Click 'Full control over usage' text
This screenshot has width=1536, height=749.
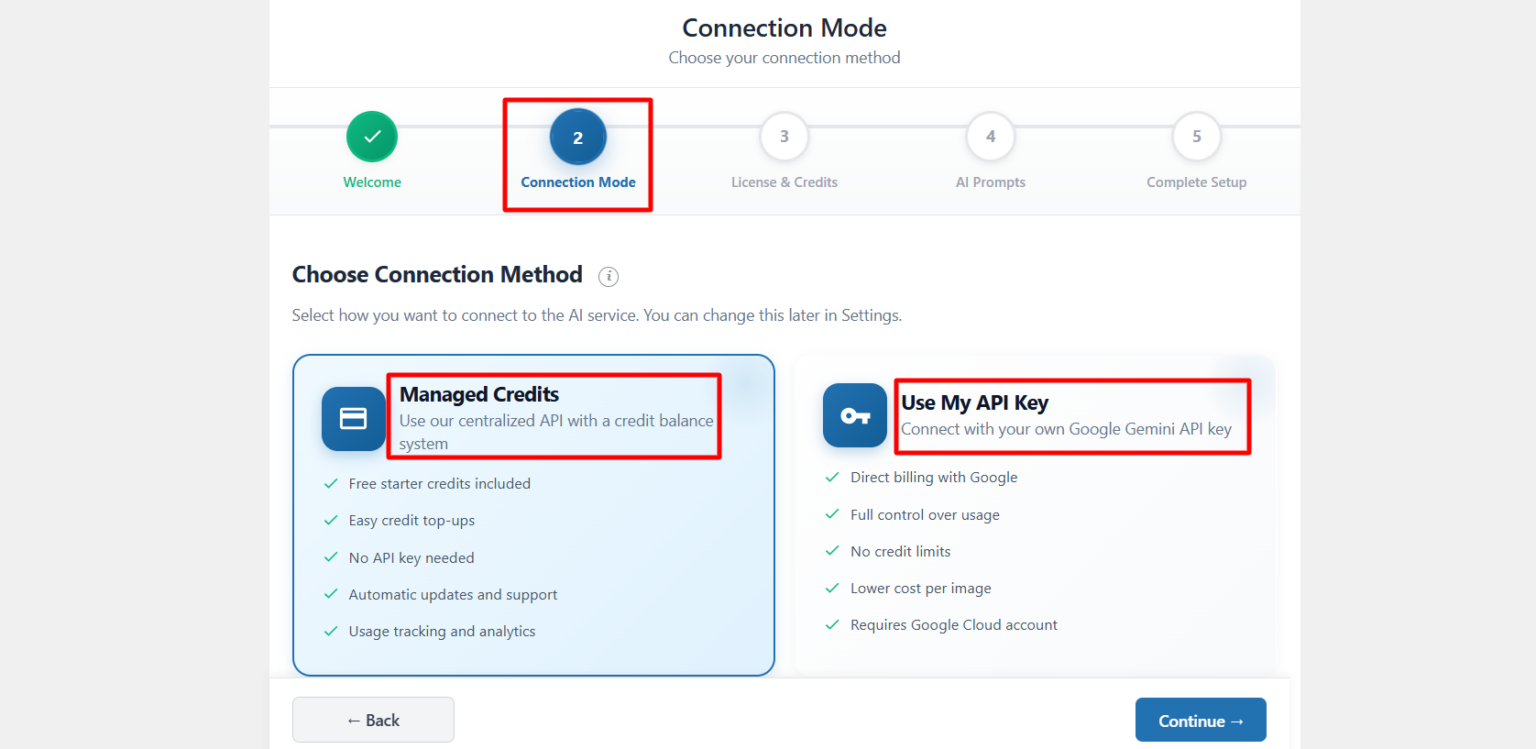[x=925, y=515]
